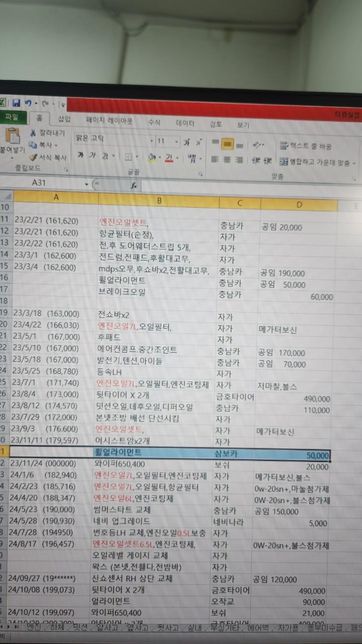Click the top align icon

(x=215, y=143)
